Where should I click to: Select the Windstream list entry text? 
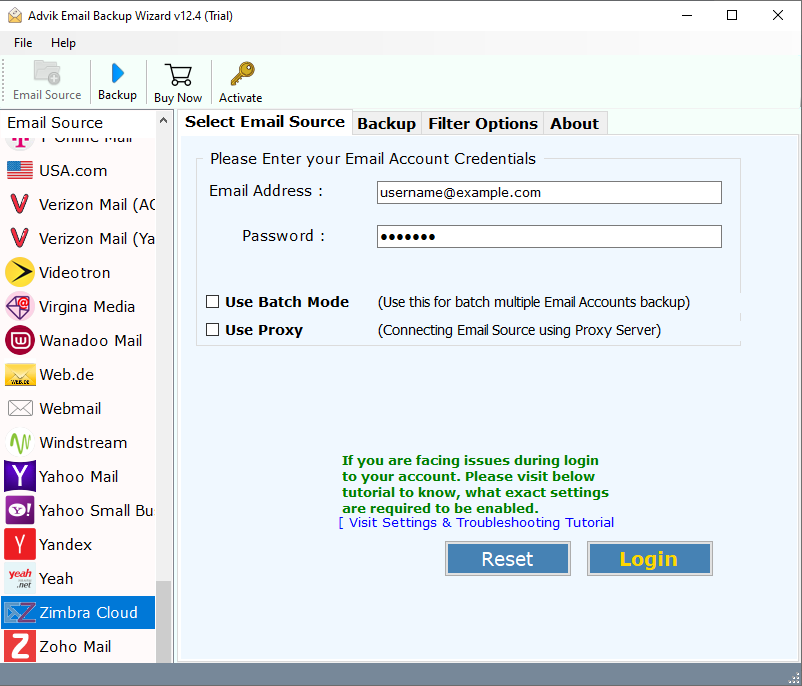(83, 442)
